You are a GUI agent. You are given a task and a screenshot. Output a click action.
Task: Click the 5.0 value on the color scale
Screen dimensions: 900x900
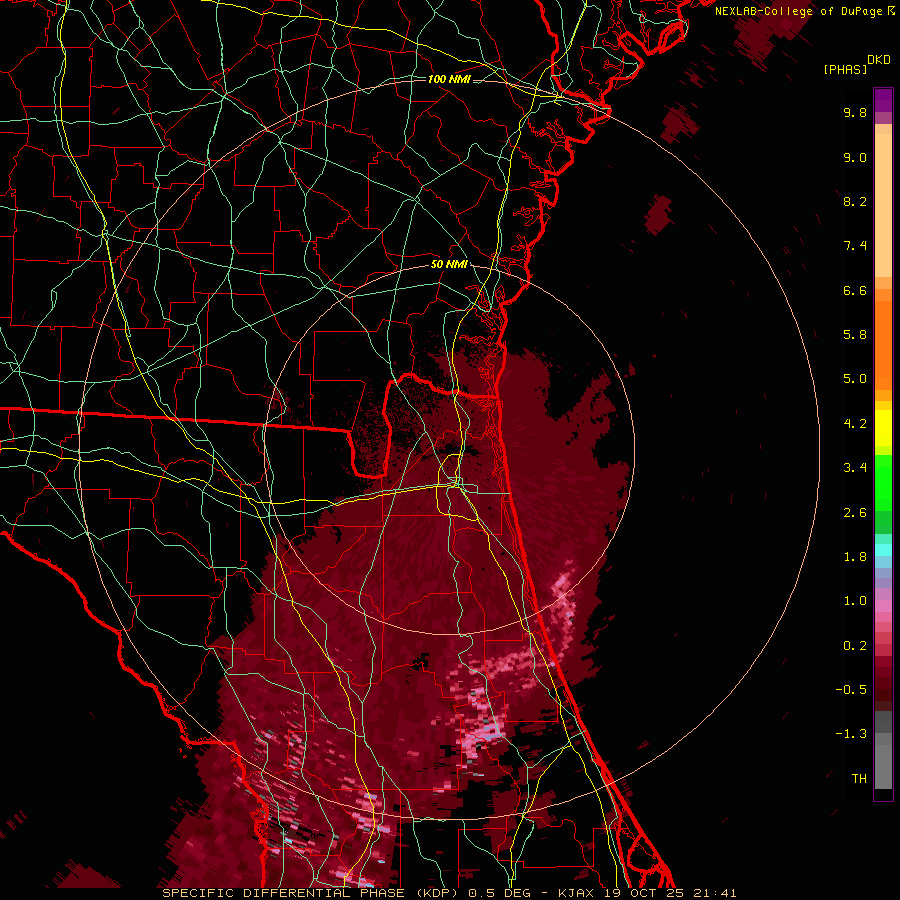855,379
